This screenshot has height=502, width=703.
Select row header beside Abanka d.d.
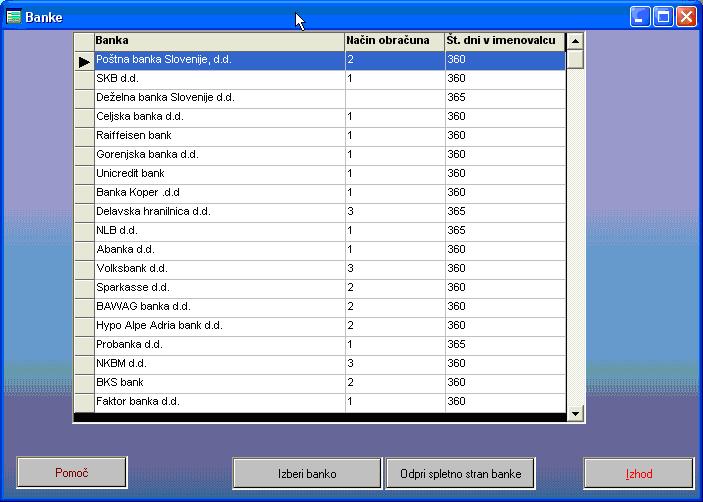coord(84,250)
